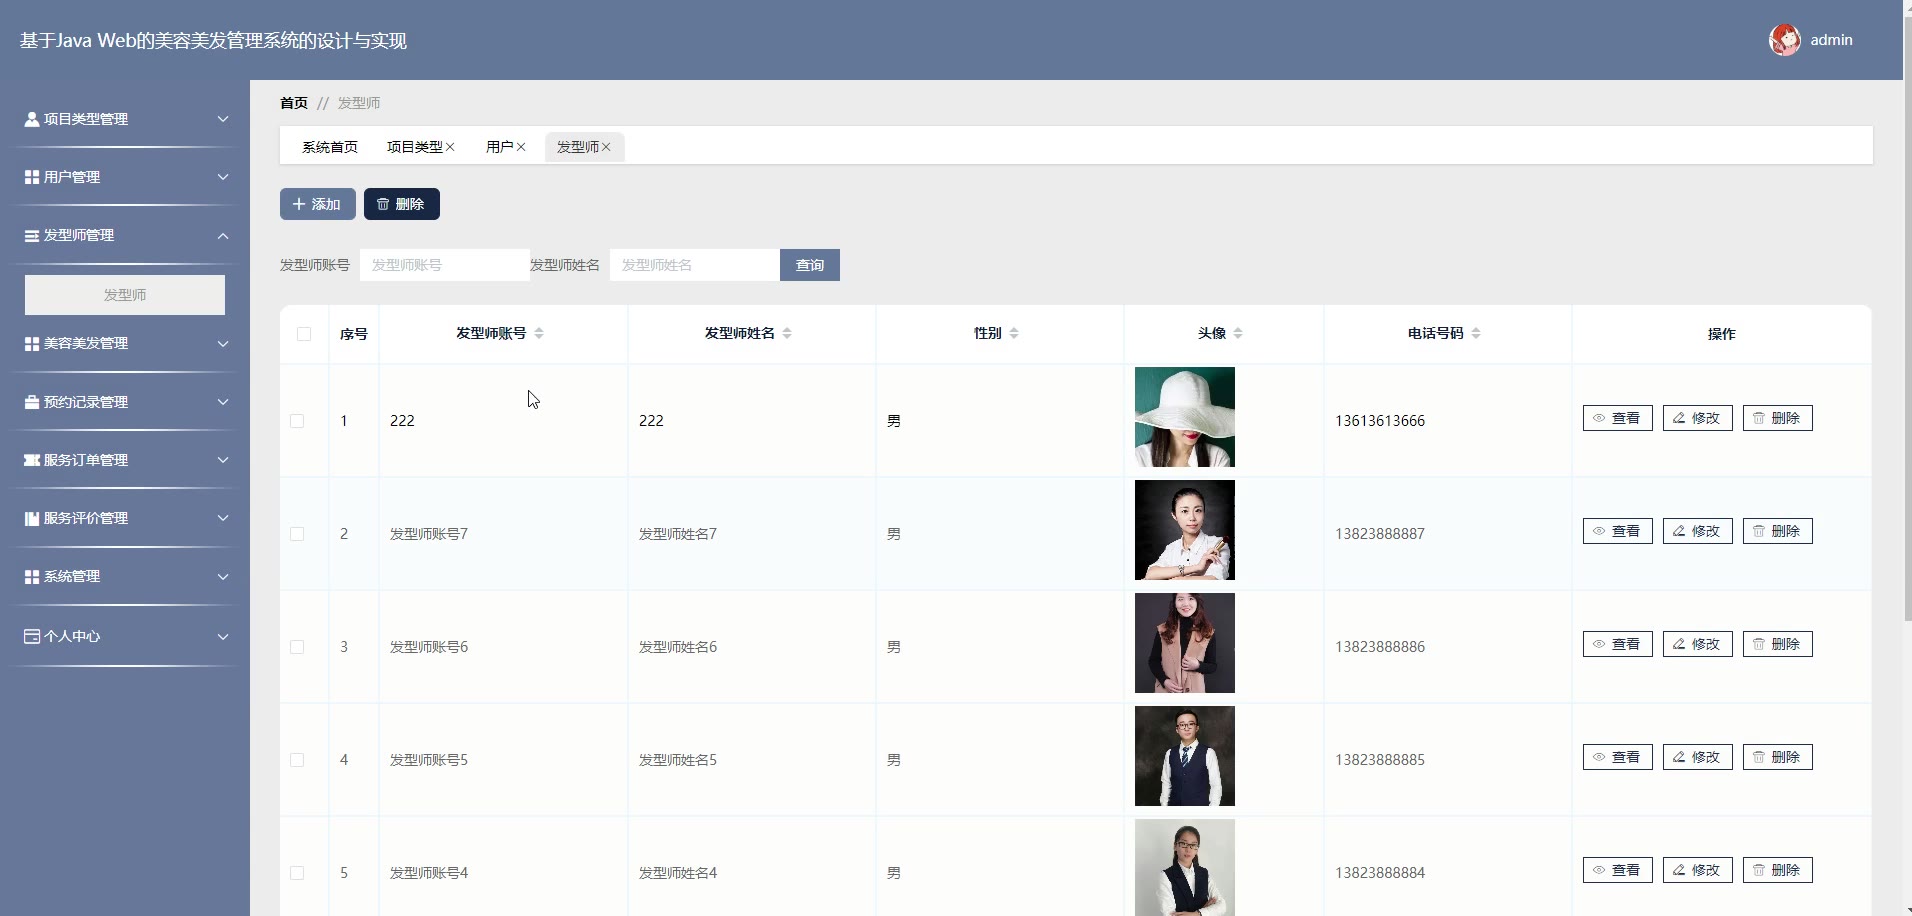Check the 发型师账号6 row checkbox
This screenshot has width=1912, height=916.
pyautogui.click(x=297, y=647)
